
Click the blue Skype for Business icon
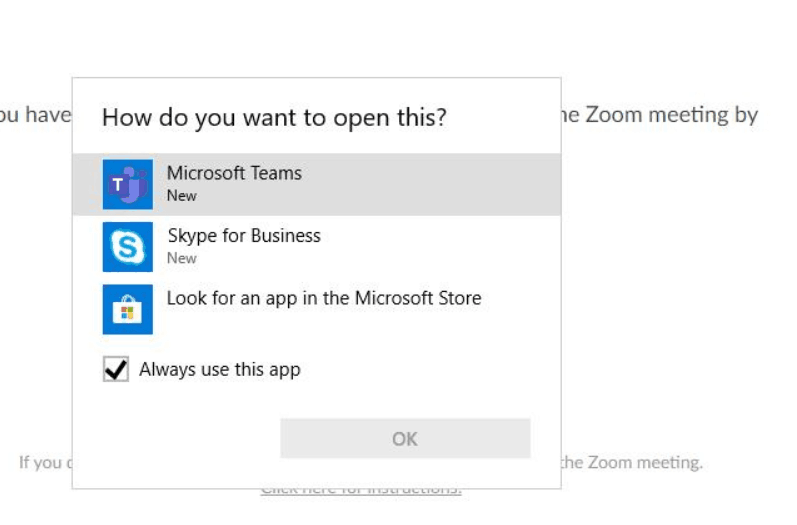coord(127,247)
